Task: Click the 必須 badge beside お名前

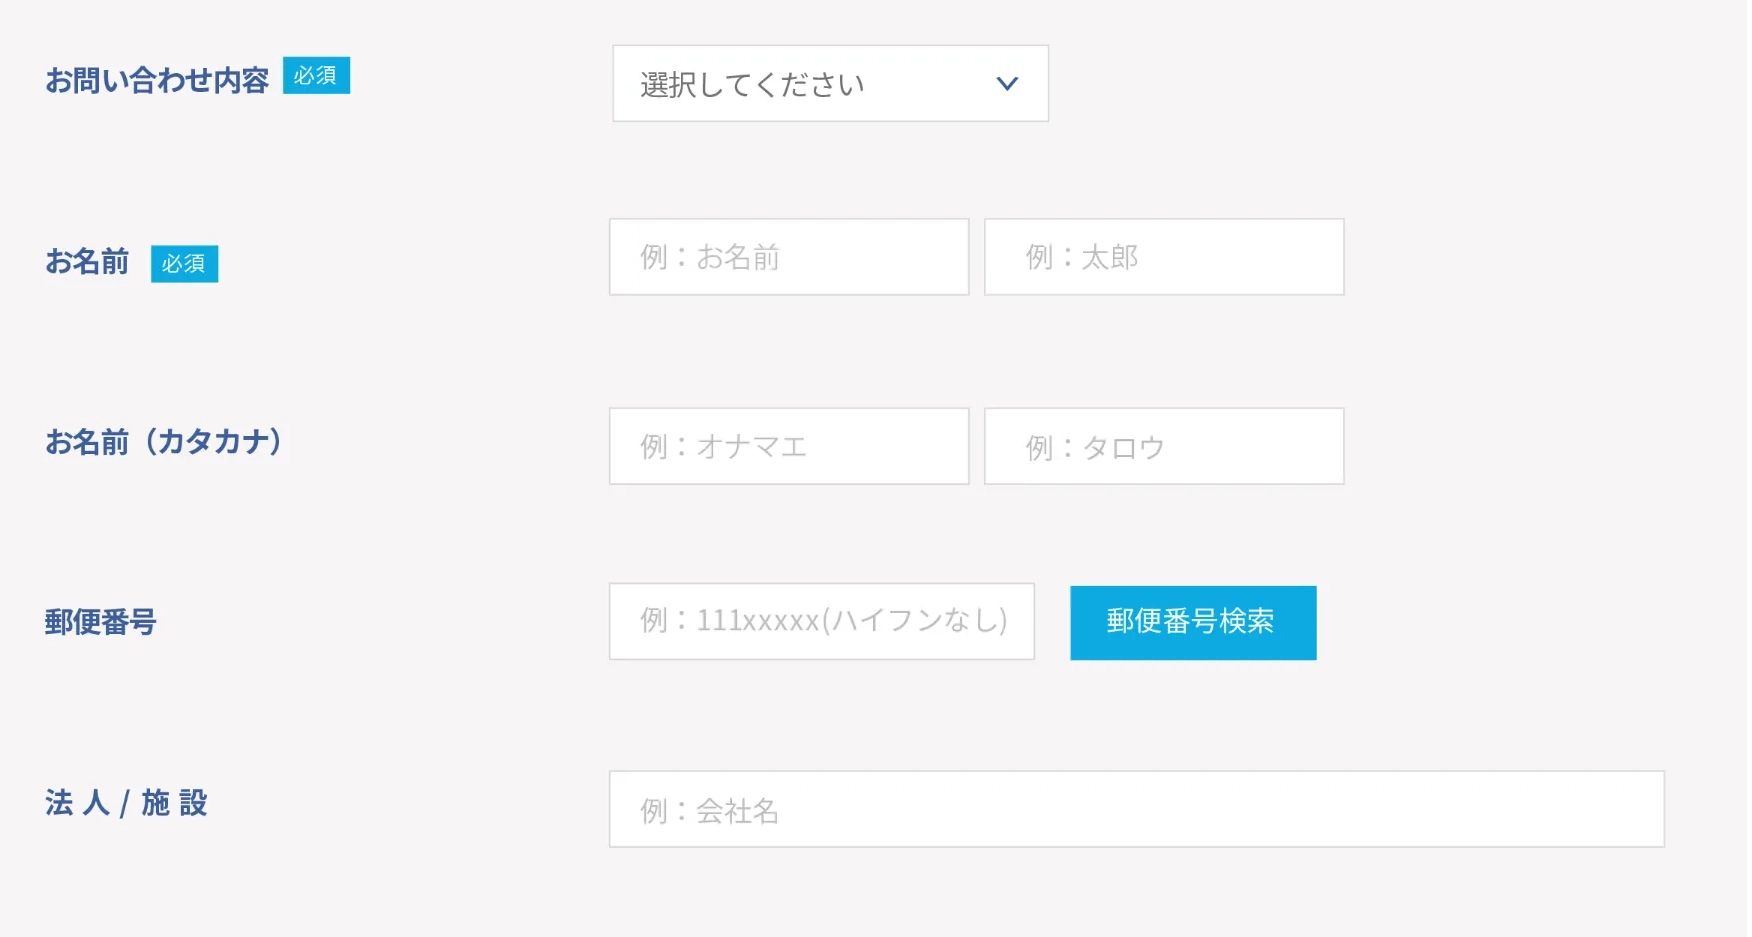Action: (184, 264)
